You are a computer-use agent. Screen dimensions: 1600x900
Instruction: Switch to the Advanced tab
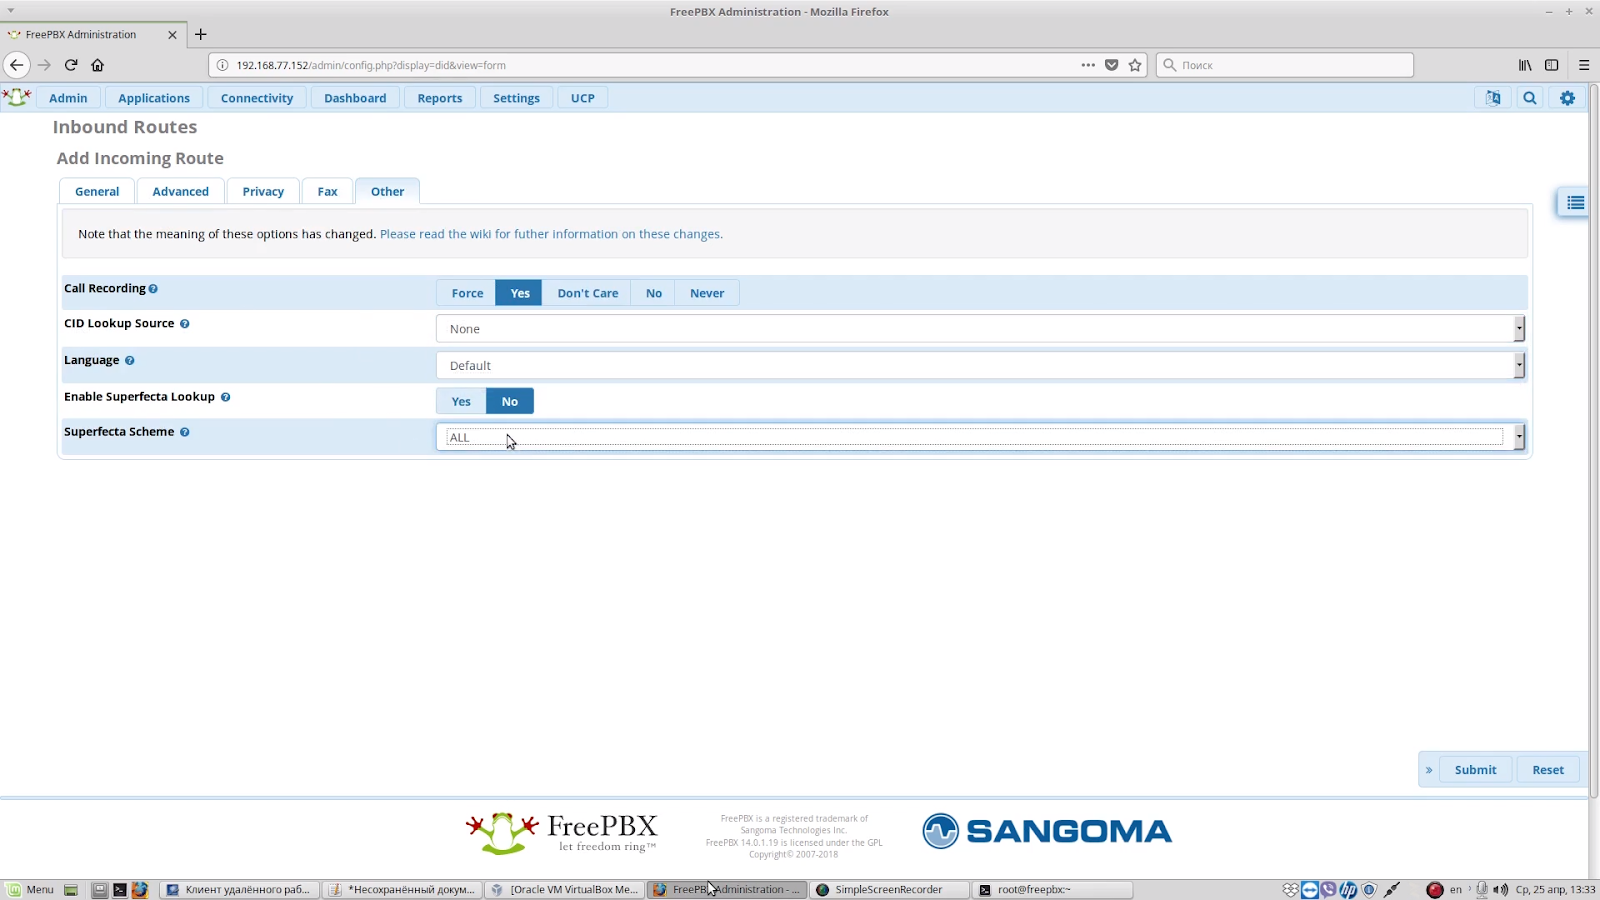pyautogui.click(x=180, y=191)
